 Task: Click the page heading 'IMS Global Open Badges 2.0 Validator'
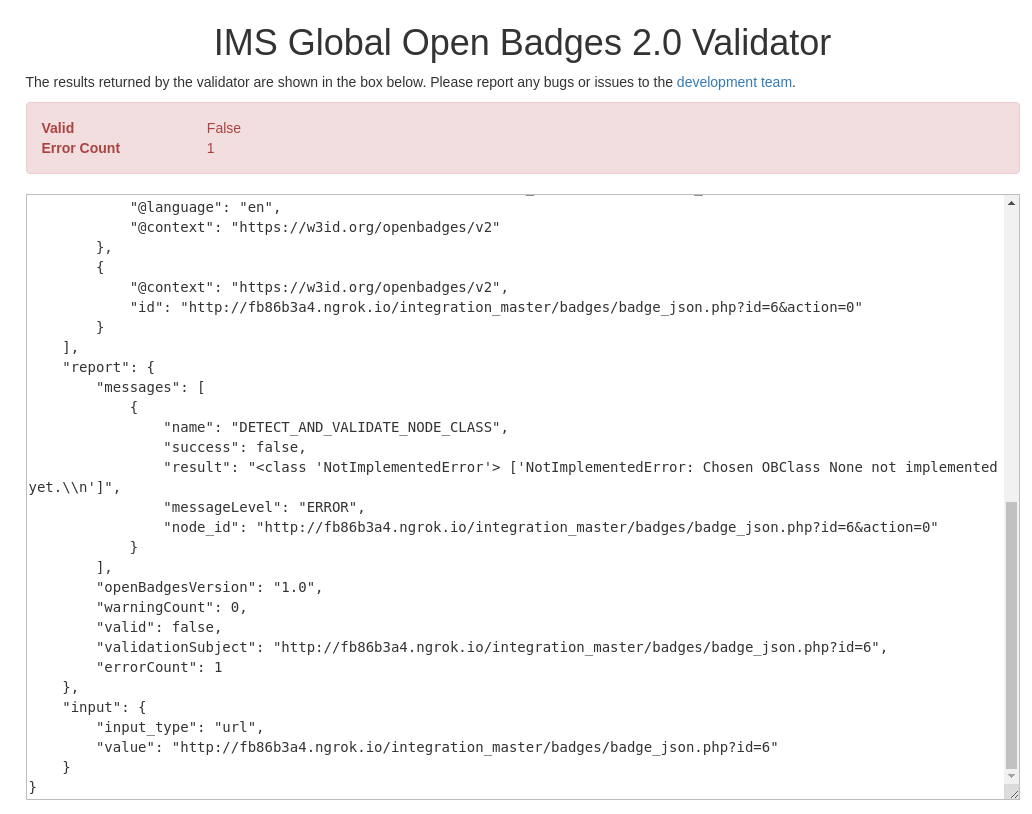[x=523, y=43]
